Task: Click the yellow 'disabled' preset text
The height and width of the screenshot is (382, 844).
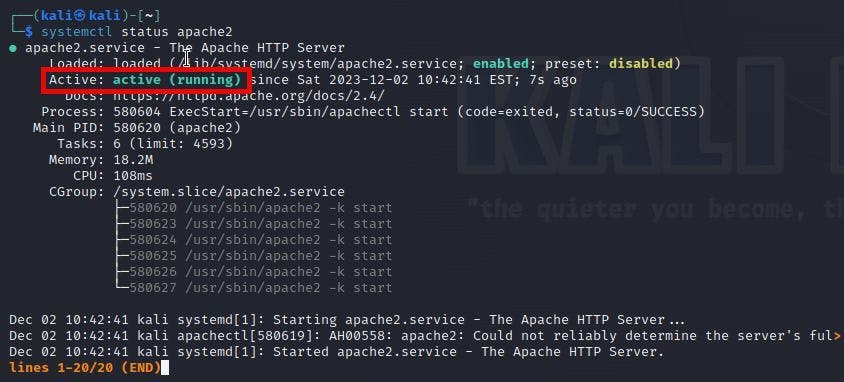Action: pos(641,64)
